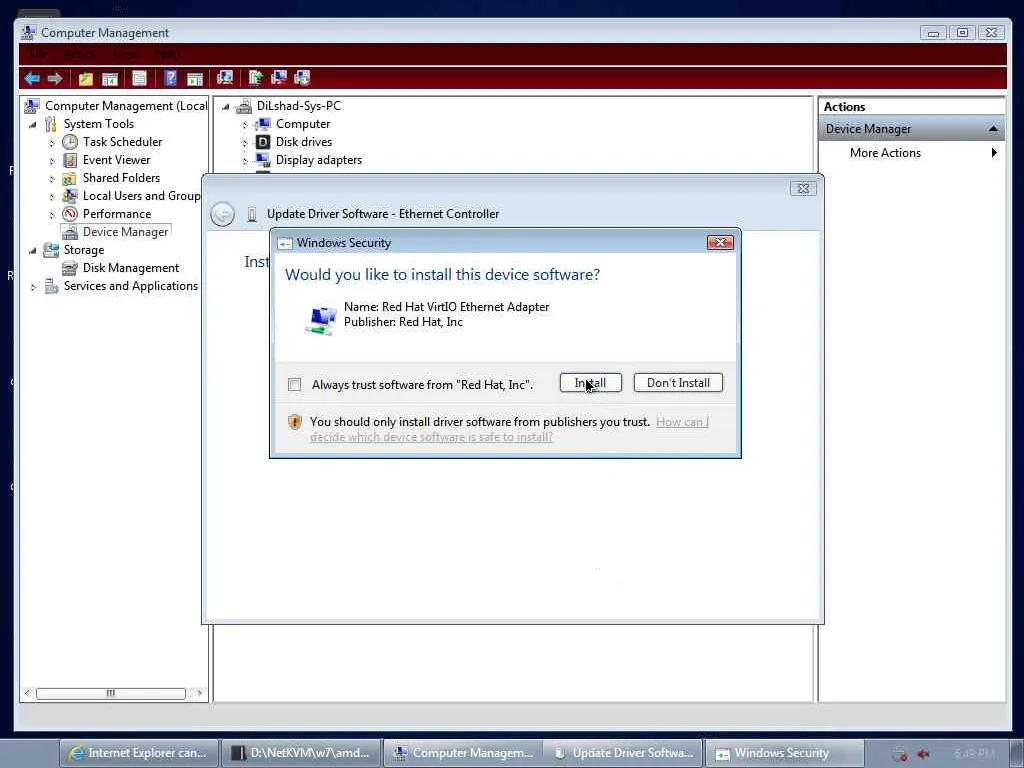This screenshot has width=1024, height=768.
Task: Close the Update Driver Software window
Action: click(803, 189)
